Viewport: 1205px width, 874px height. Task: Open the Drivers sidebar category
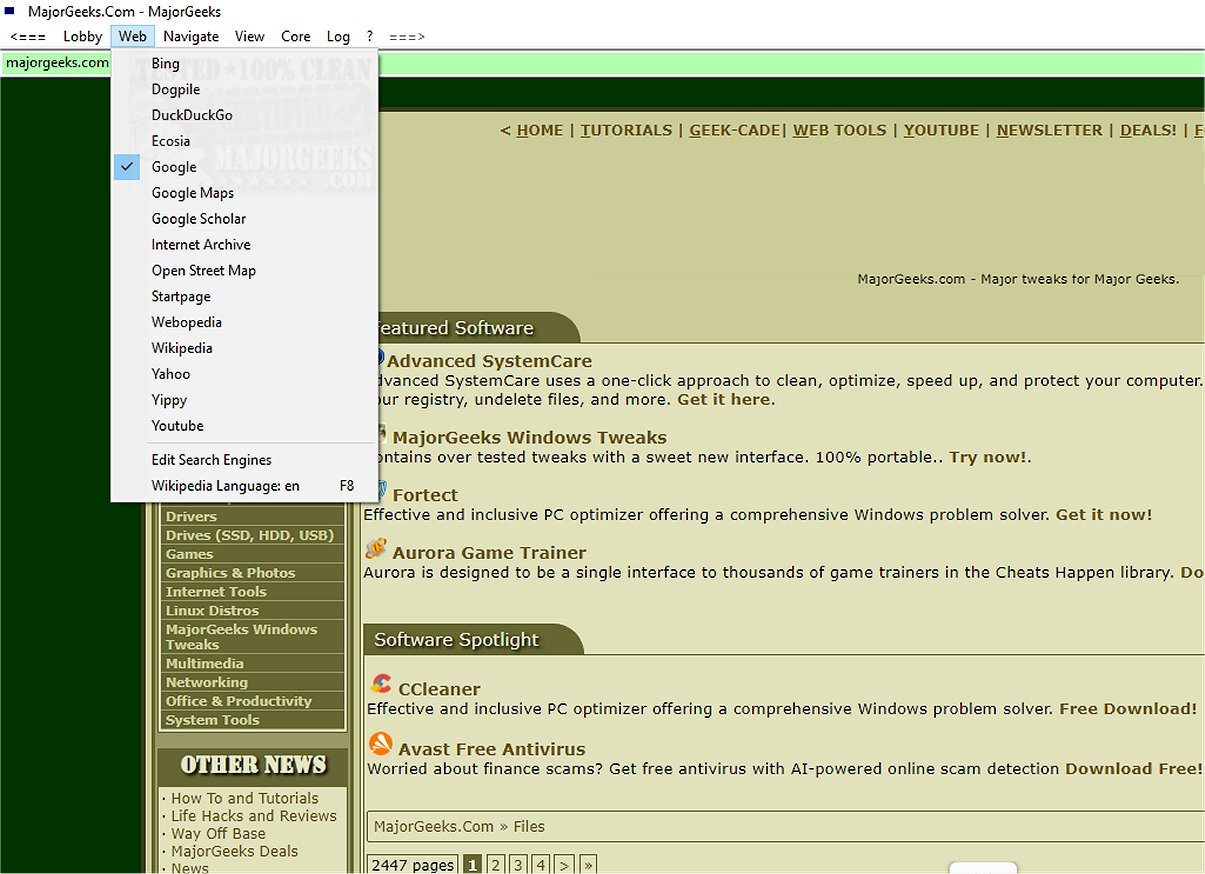[191, 516]
